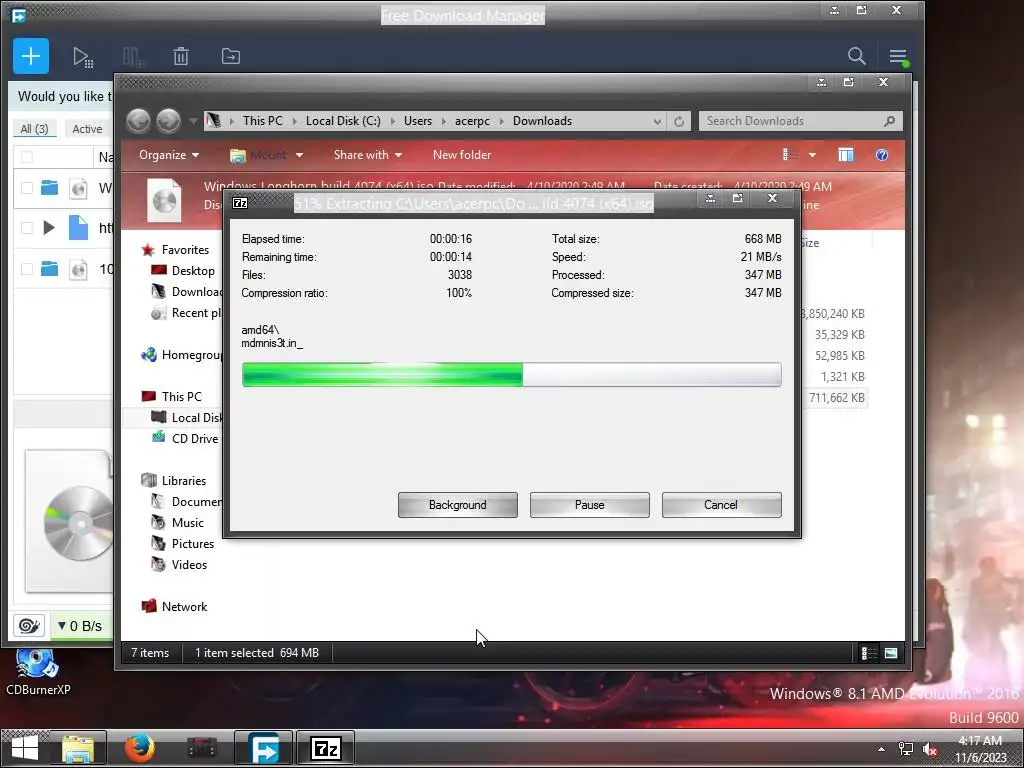Open 7-Zip taskbar icon
Viewport: 1024px width, 768px height.
pyautogui.click(x=326, y=748)
